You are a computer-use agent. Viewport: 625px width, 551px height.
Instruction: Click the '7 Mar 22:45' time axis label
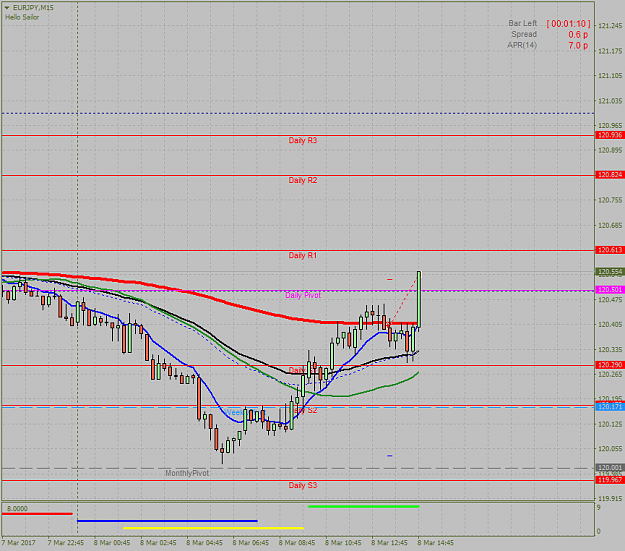click(x=66, y=543)
